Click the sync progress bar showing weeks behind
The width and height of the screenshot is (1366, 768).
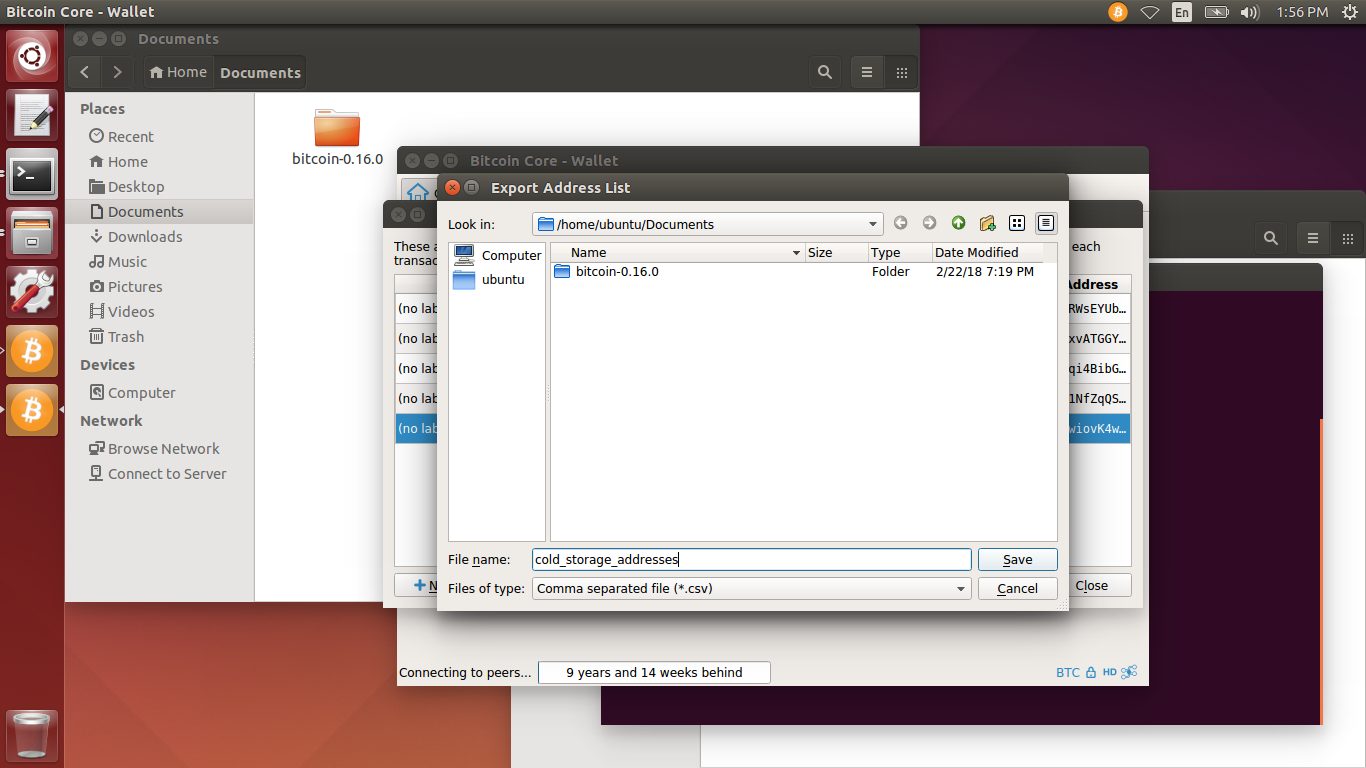[x=654, y=672]
